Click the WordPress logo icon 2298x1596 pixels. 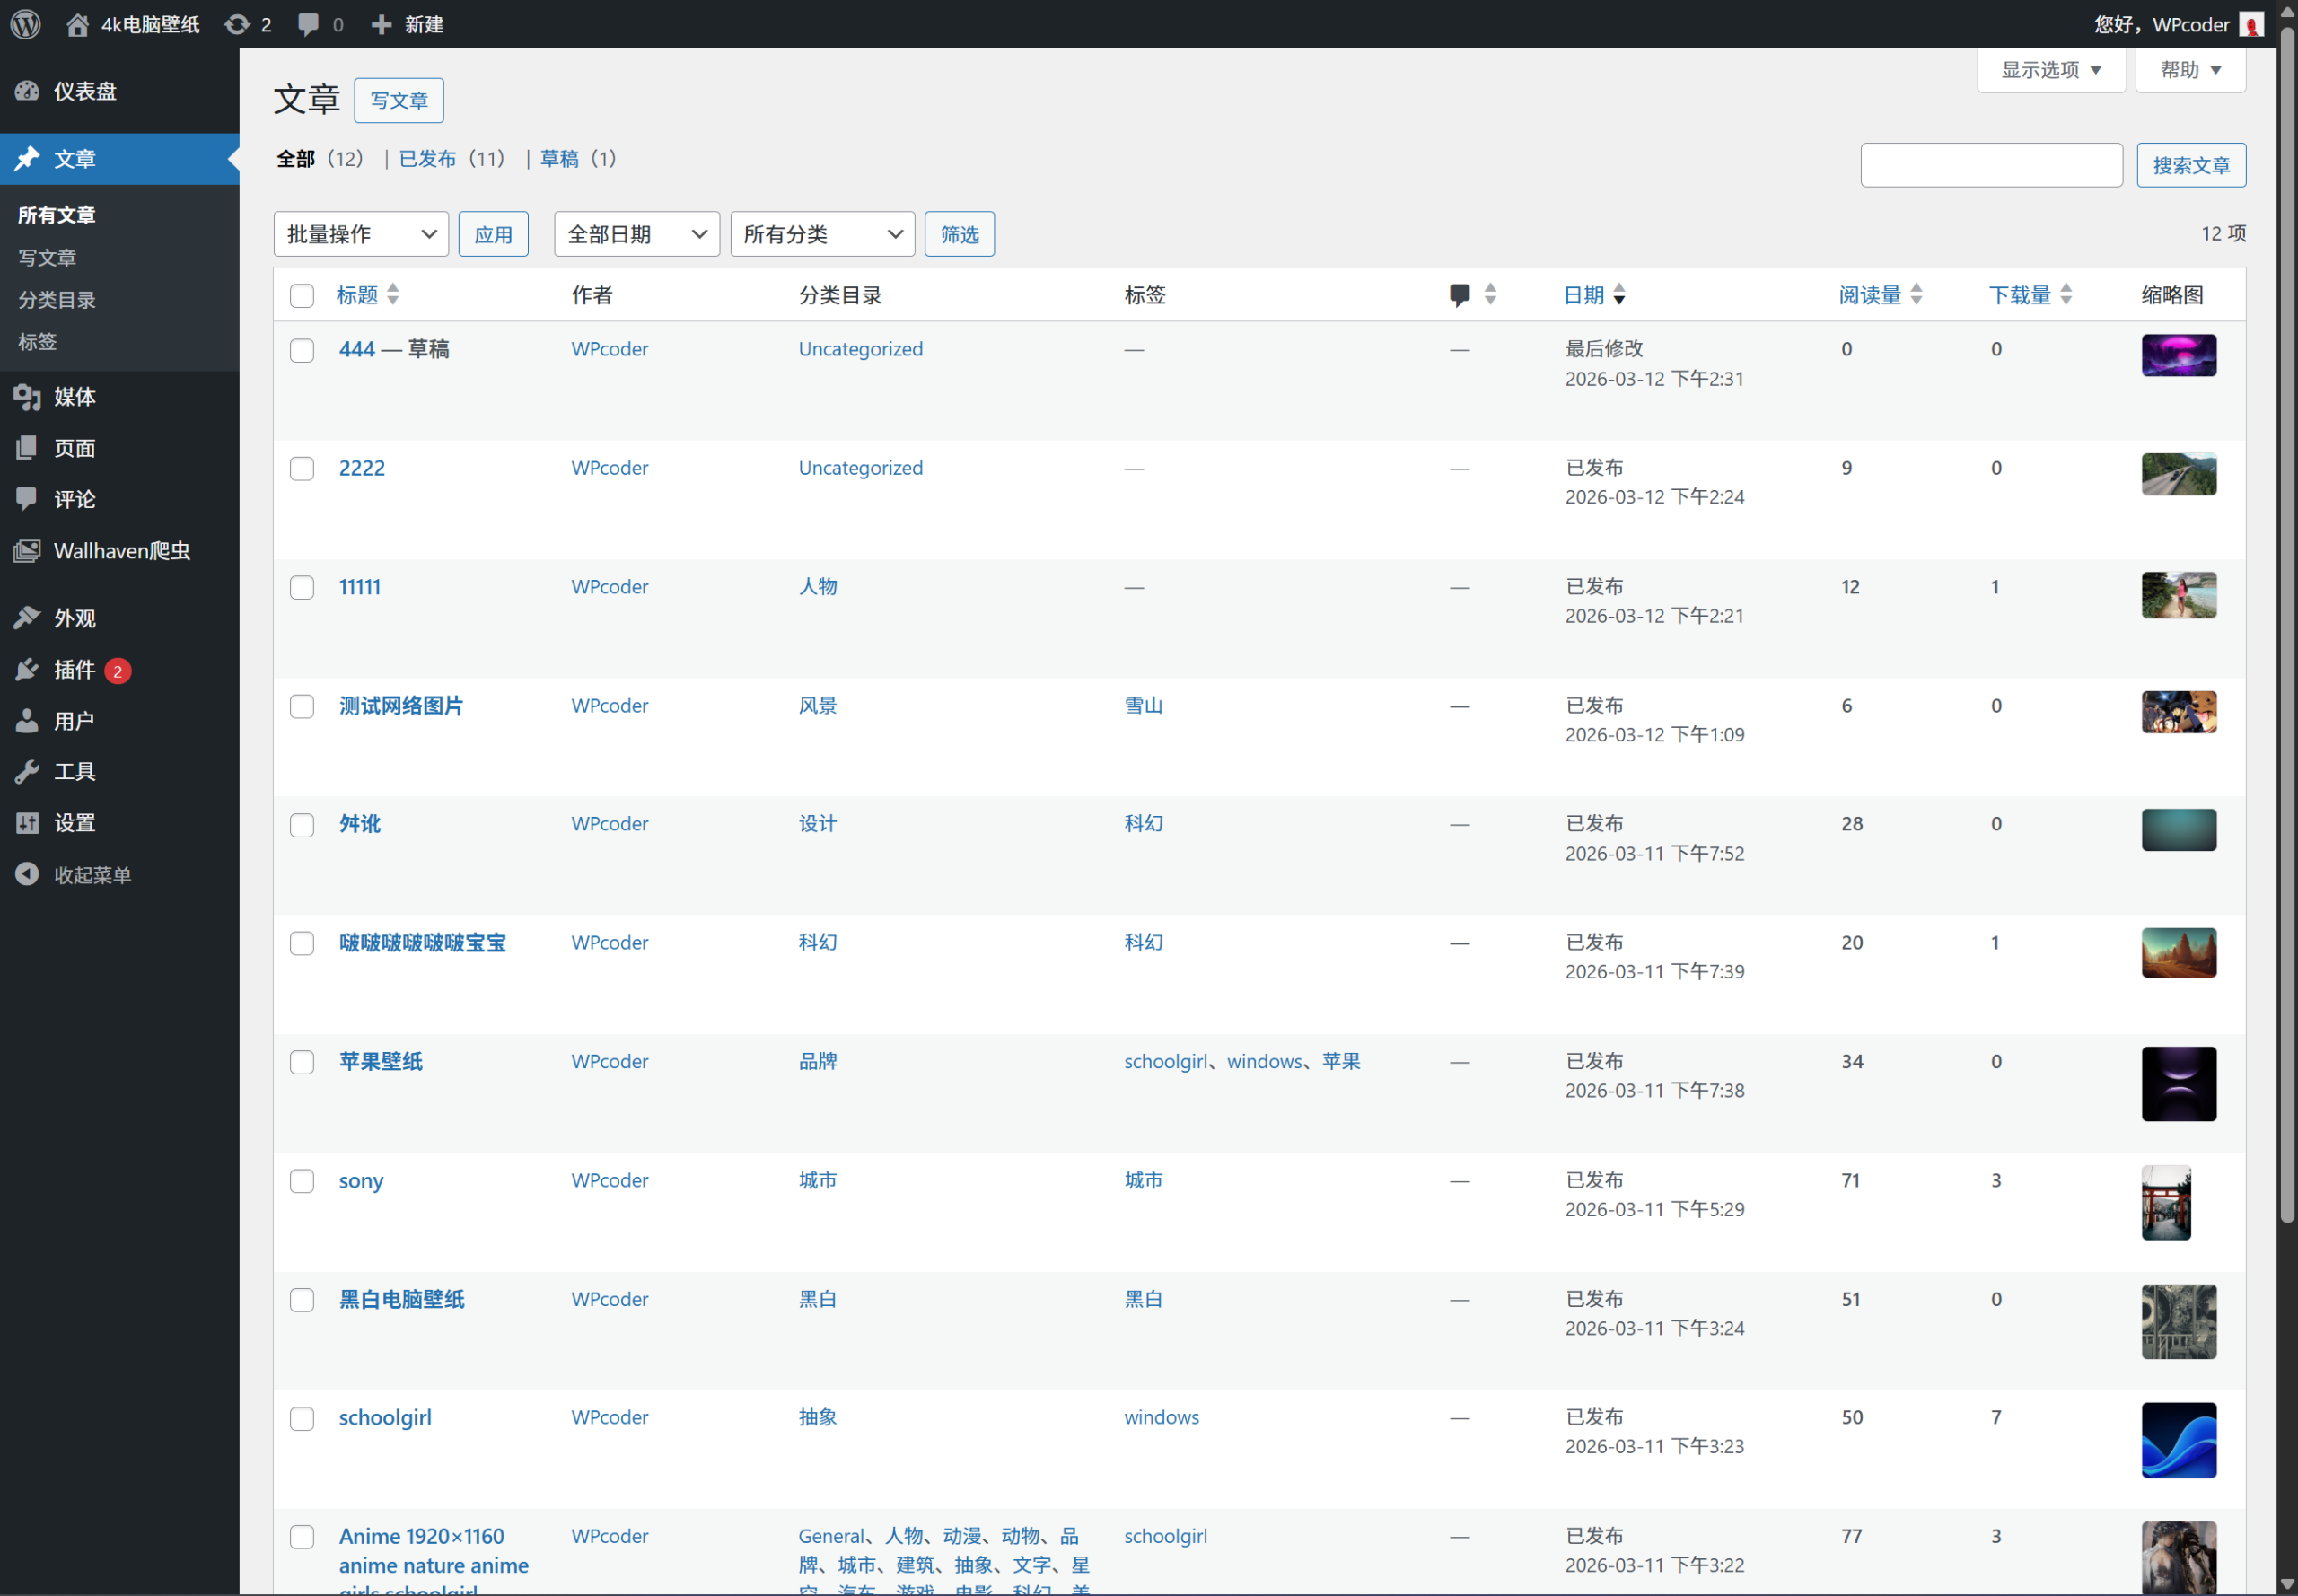pos(26,24)
